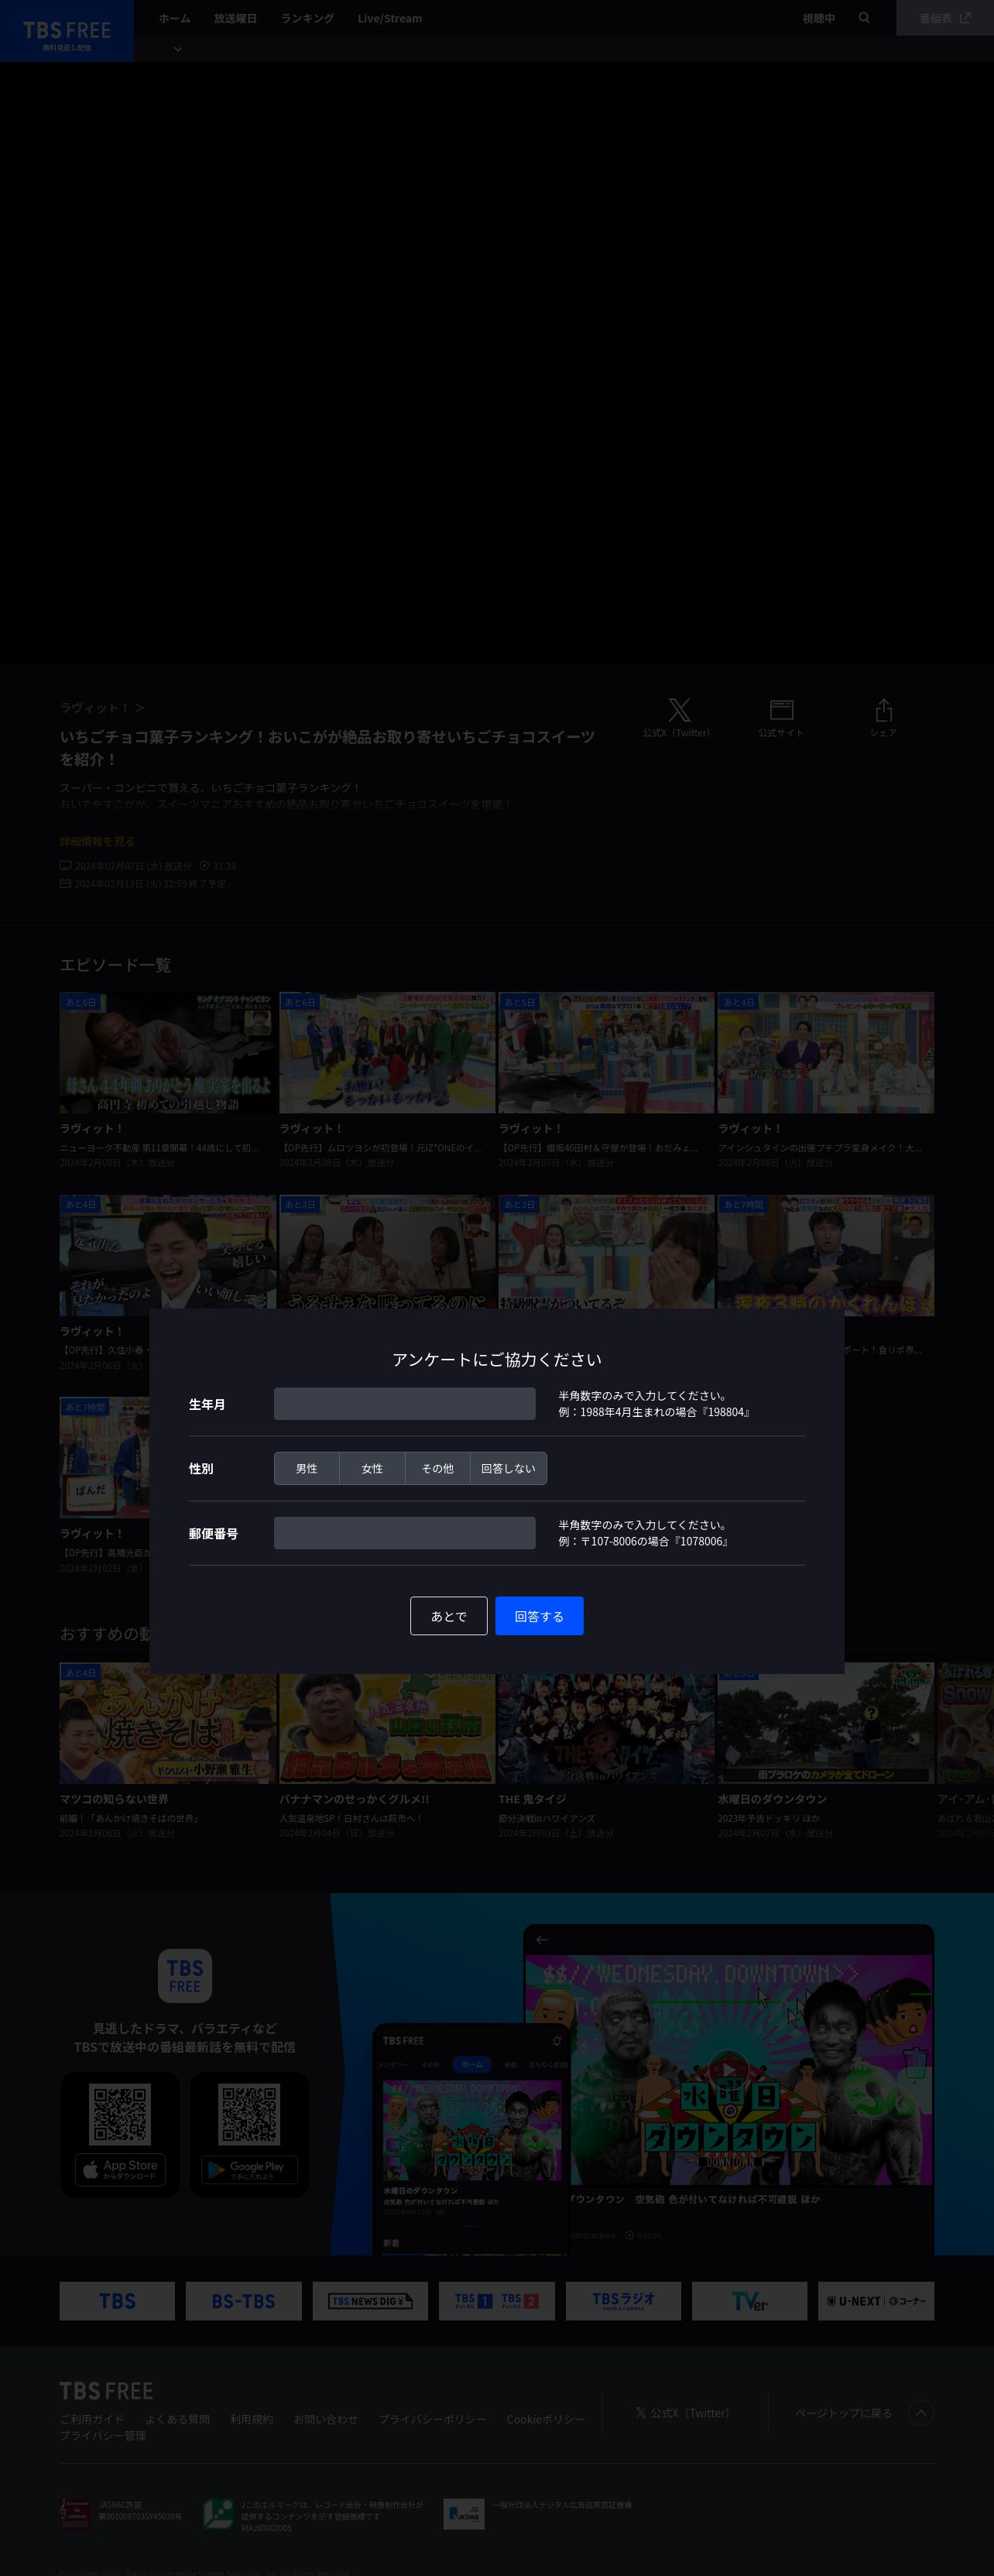Open Cookieポリシー footer link
The image size is (994, 2576).
[545, 2419]
